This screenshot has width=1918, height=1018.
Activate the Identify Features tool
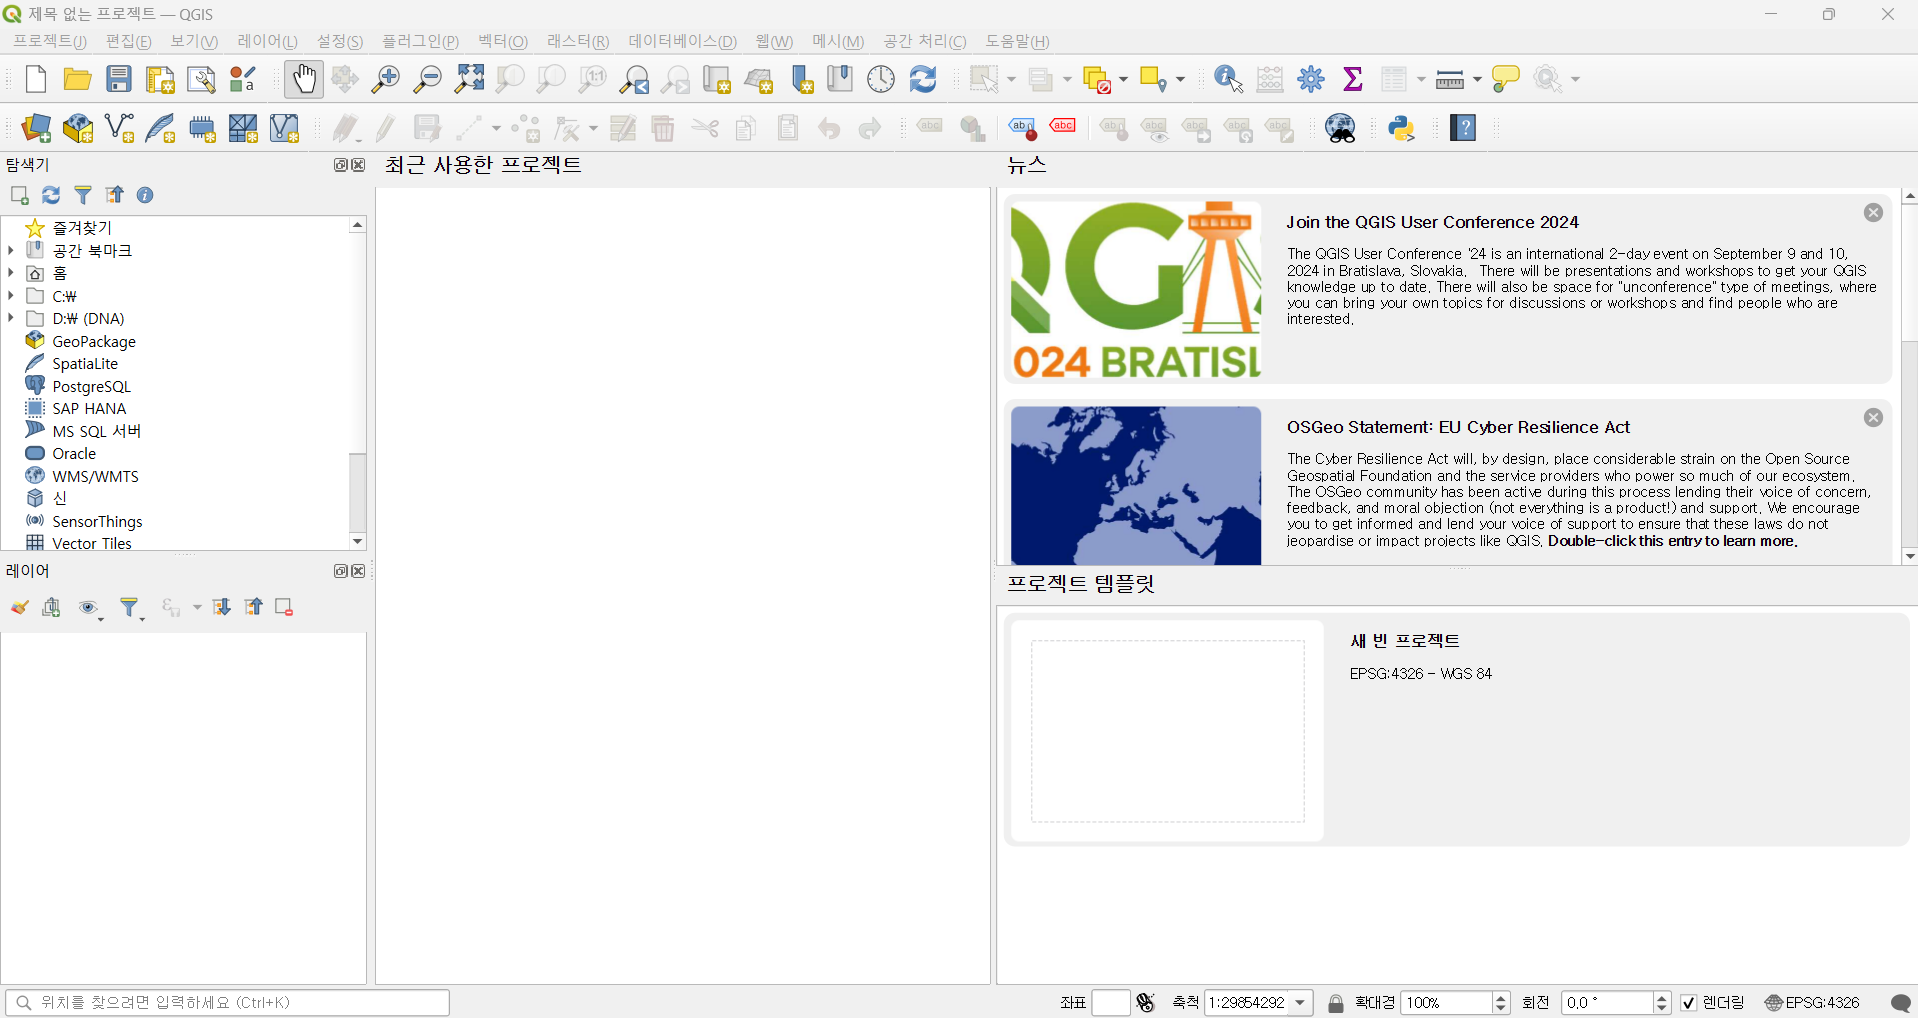point(1228,79)
